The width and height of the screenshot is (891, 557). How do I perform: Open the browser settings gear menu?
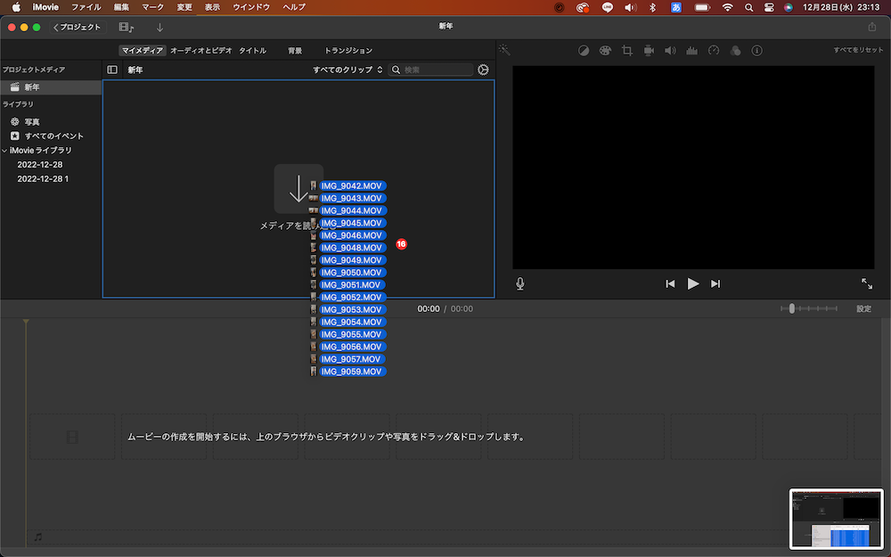[484, 70]
